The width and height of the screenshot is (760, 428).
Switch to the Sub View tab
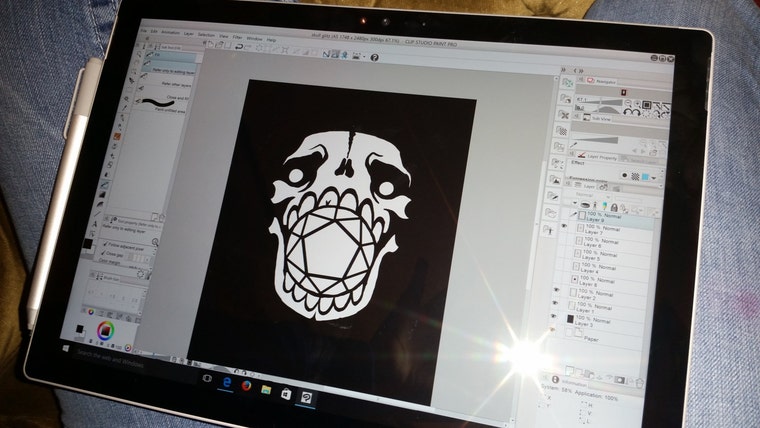coord(597,118)
